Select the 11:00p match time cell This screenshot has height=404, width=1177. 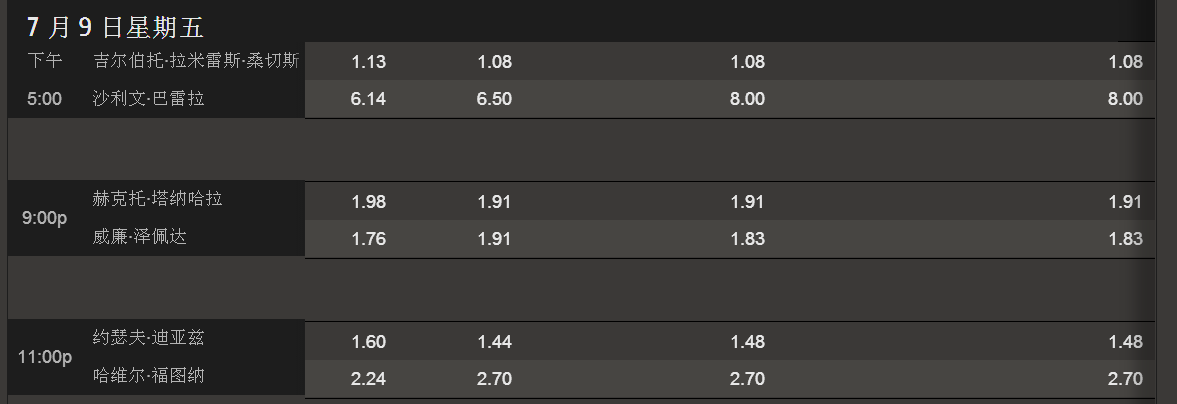pos(45,357)
